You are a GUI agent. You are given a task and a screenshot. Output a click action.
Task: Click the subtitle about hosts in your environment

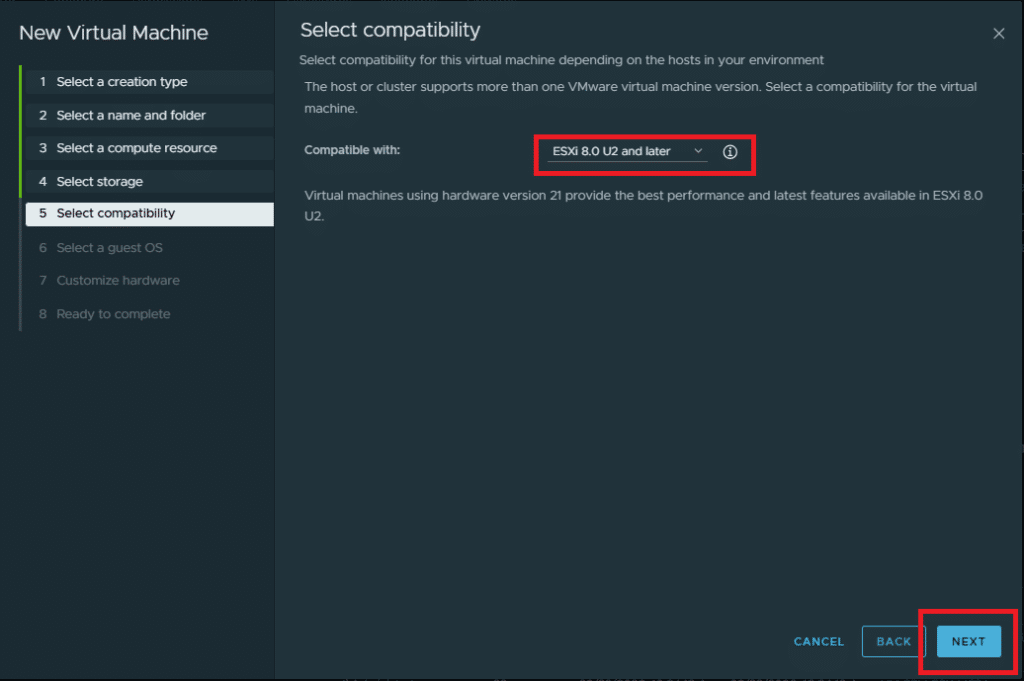coord(561,60)
